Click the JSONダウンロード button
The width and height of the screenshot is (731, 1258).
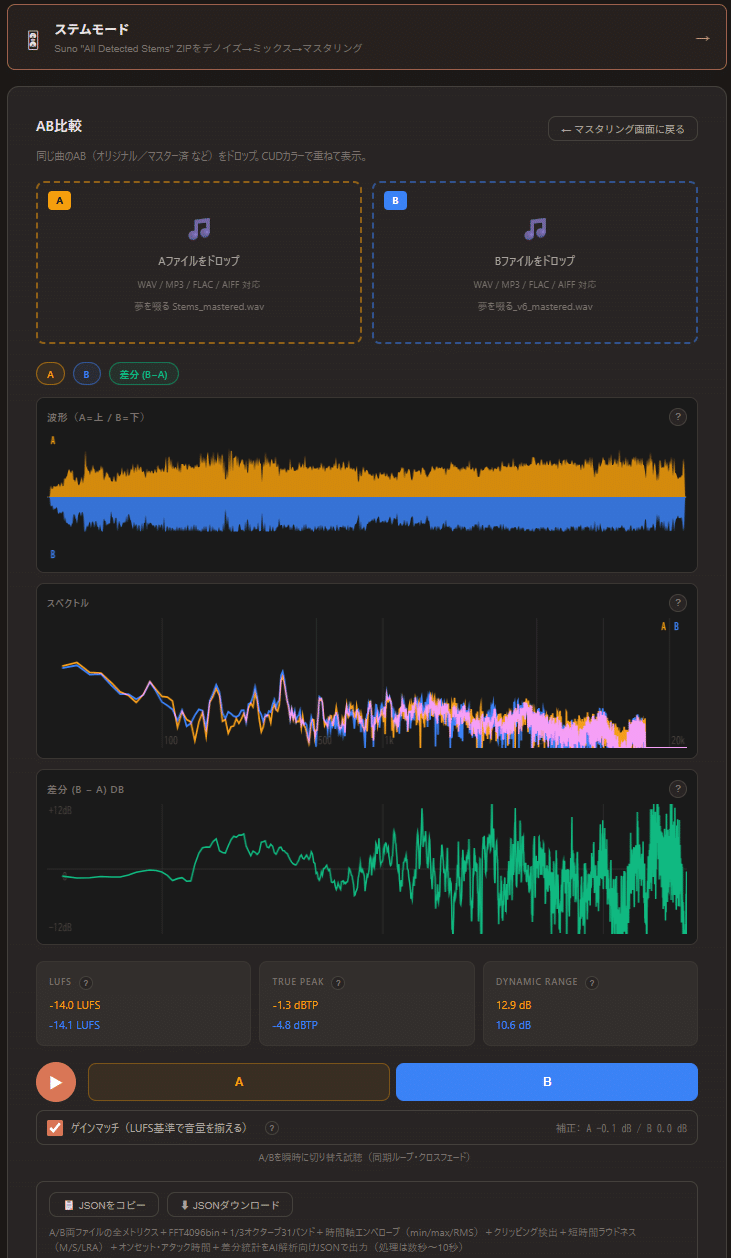[230, 1204]
